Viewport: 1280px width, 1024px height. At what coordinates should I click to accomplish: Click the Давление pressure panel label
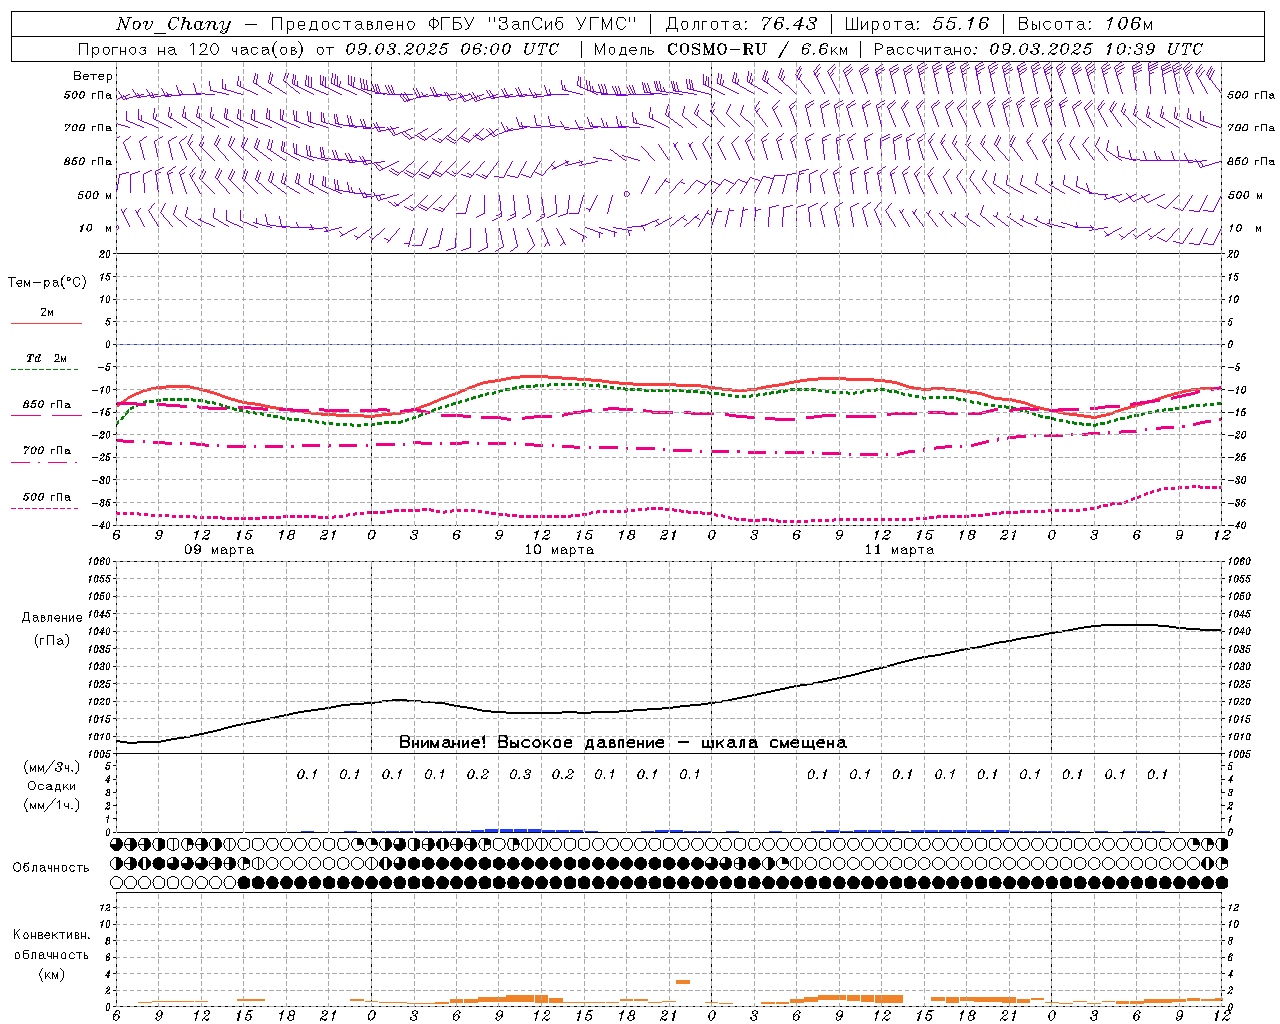point(52,618)
